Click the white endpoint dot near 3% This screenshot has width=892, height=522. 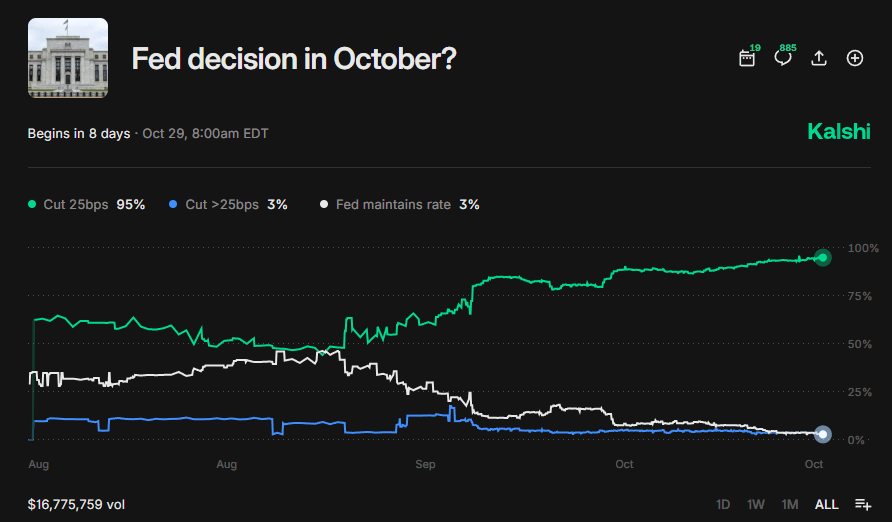point(823,434)
